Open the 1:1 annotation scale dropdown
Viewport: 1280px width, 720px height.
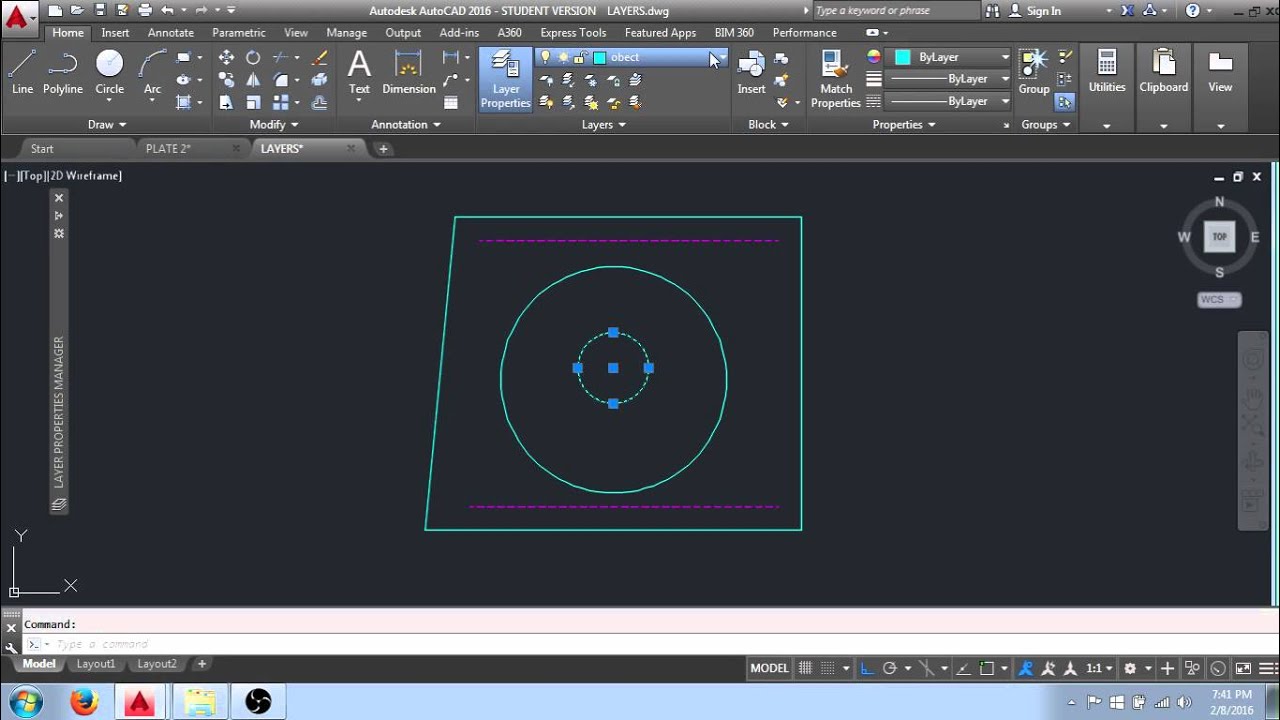pyautogui.click(x=1099, y=668)
